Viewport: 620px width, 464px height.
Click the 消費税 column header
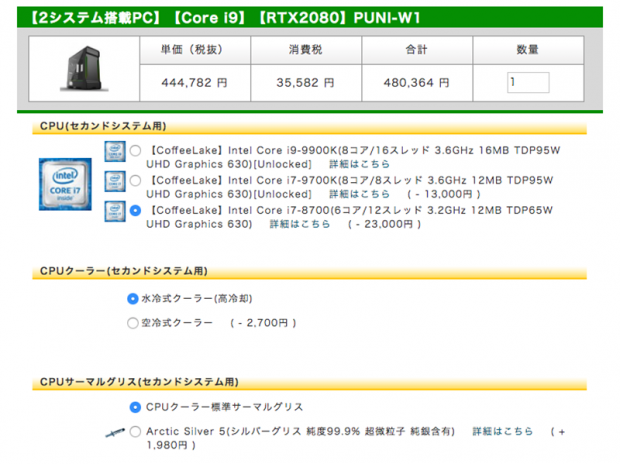[306, 50]
